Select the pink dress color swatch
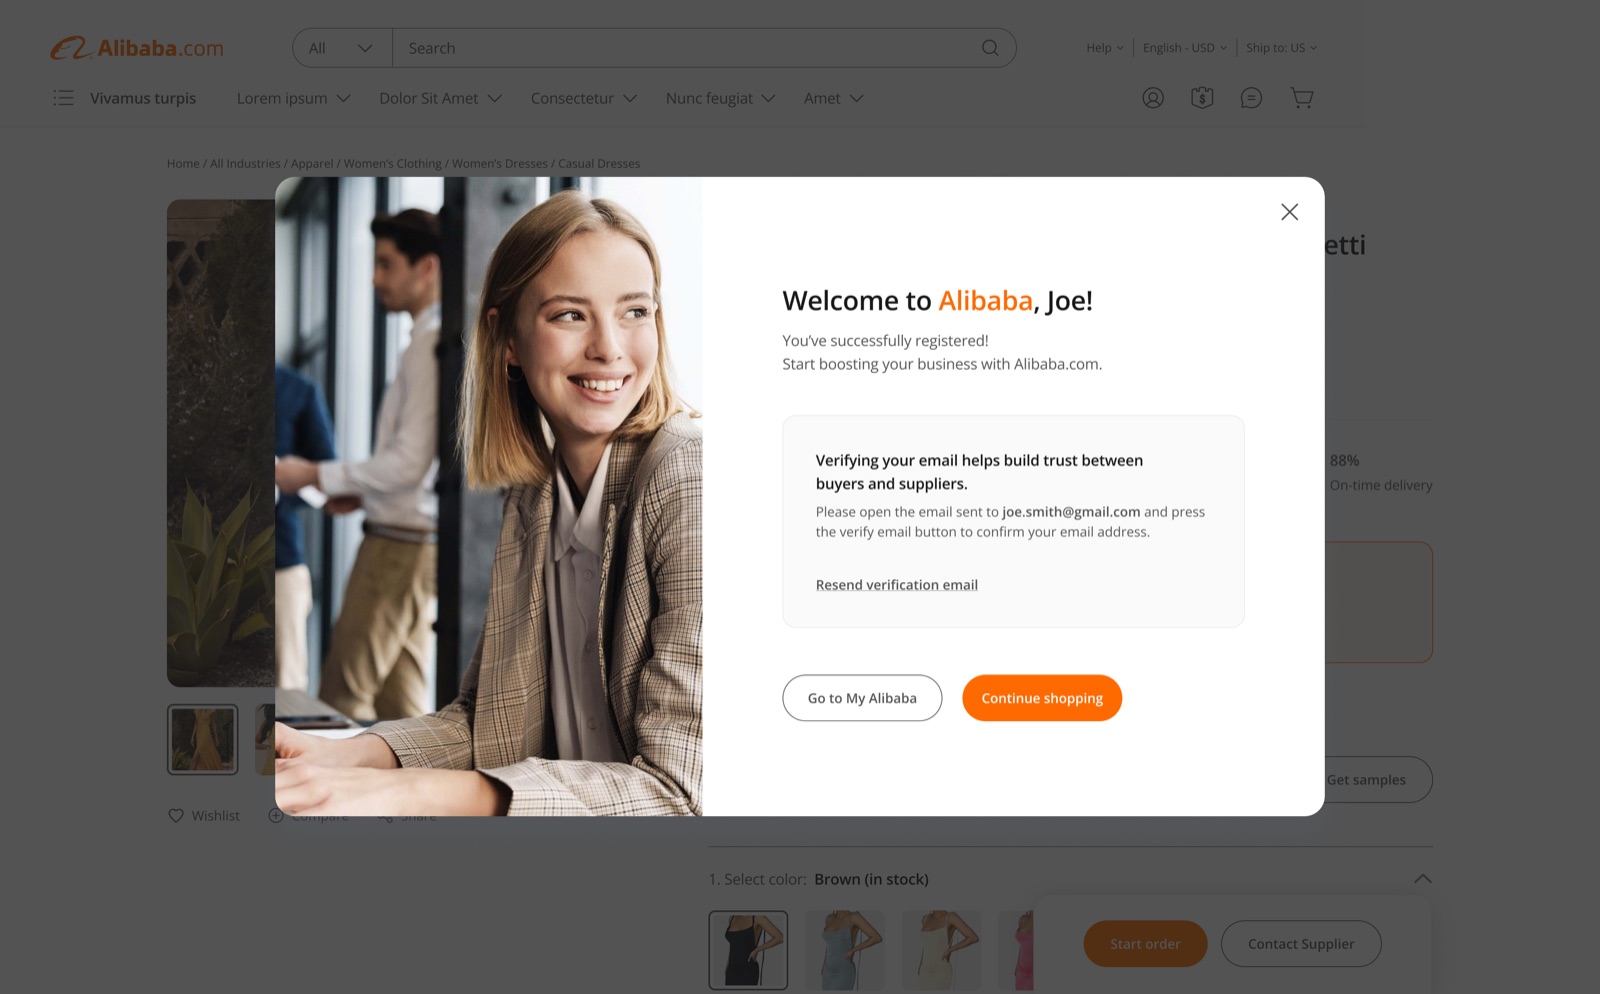Image resolution: width=1600 pixels, height=994 pixels. pos(1017,950)
